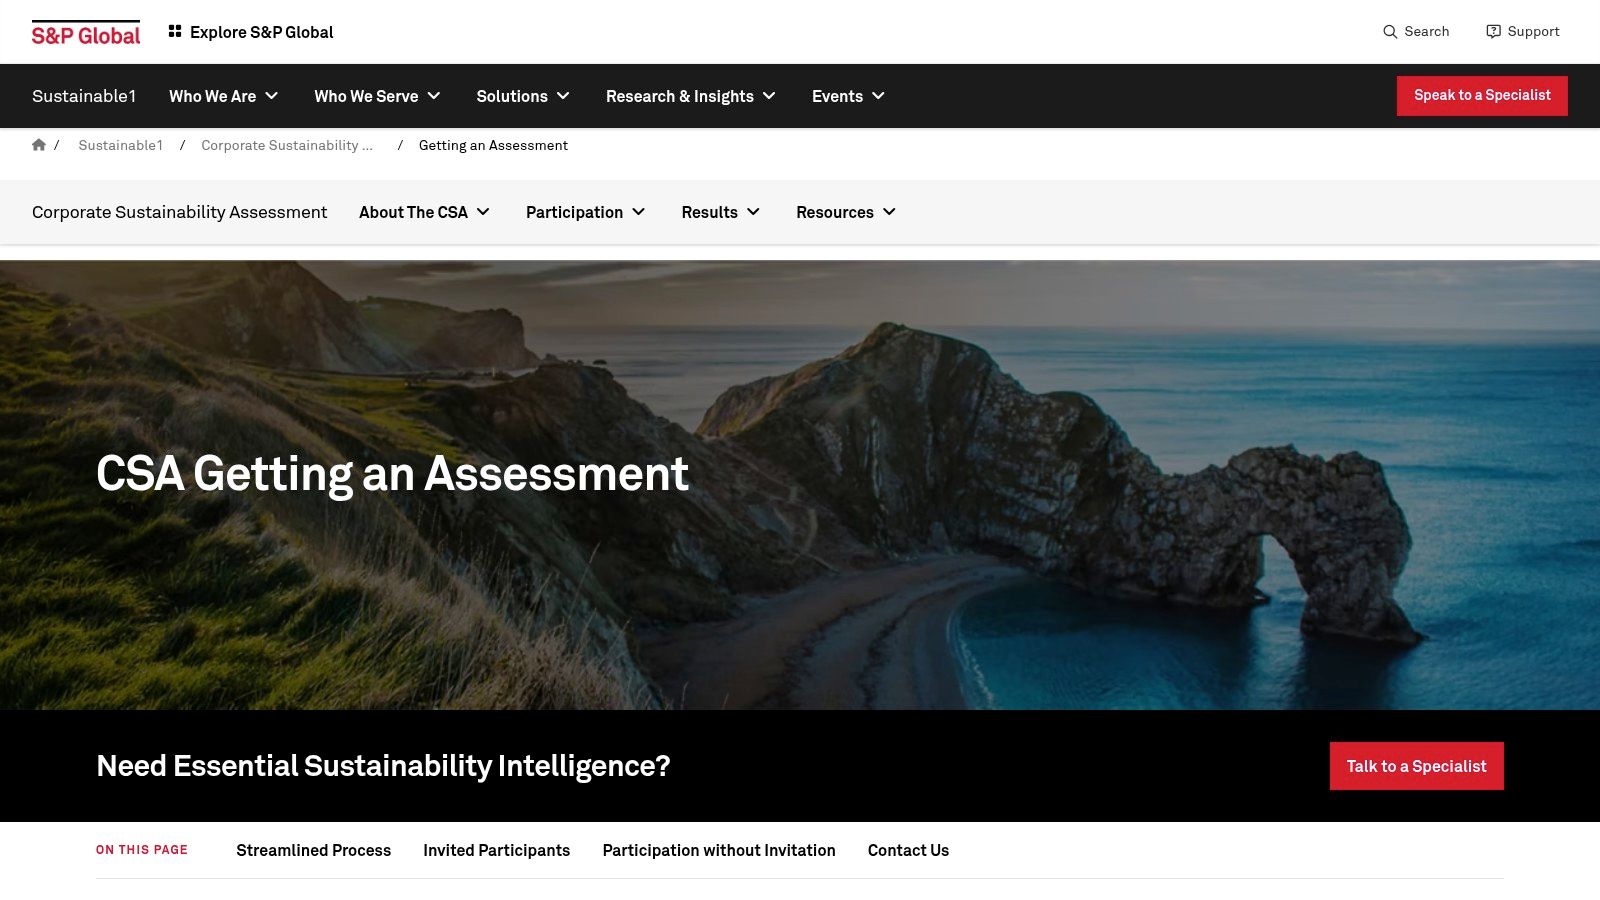The height and width of the screenshot is (900, 1600).
Task: Click the Search text link
Action: 1427,32
